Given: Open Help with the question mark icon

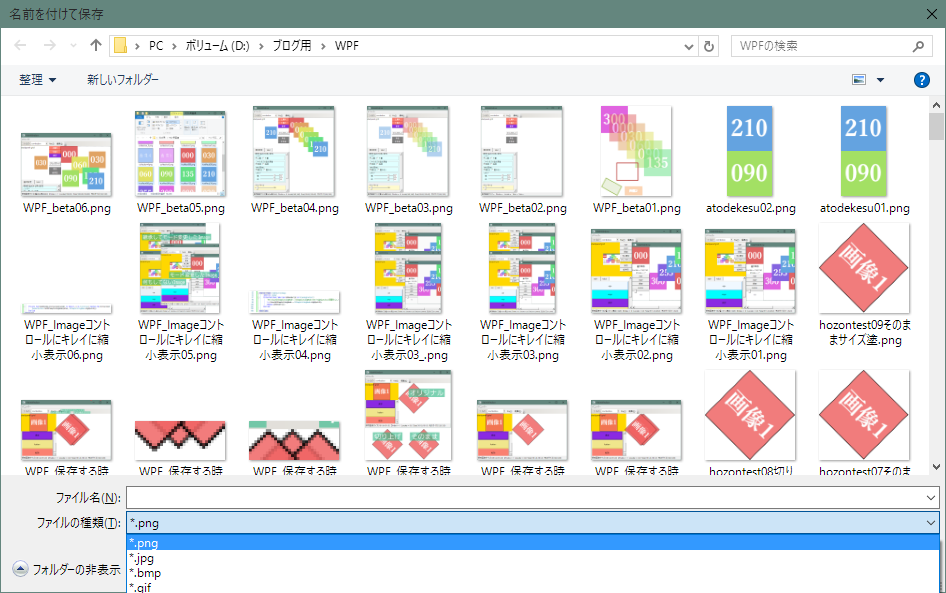Looking at the screenshot, I should coord(921,79).
